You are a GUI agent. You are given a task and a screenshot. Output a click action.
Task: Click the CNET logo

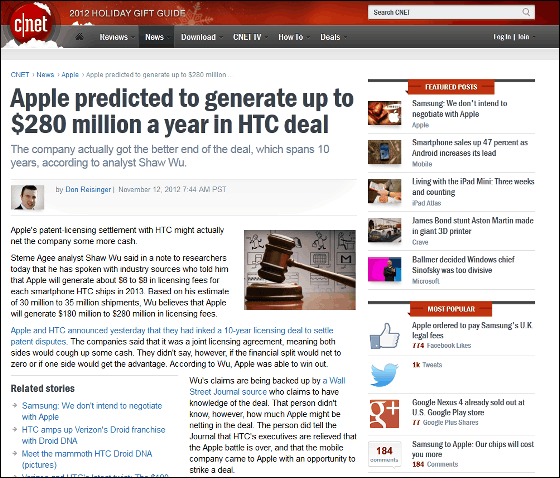(x=30, y=24)
